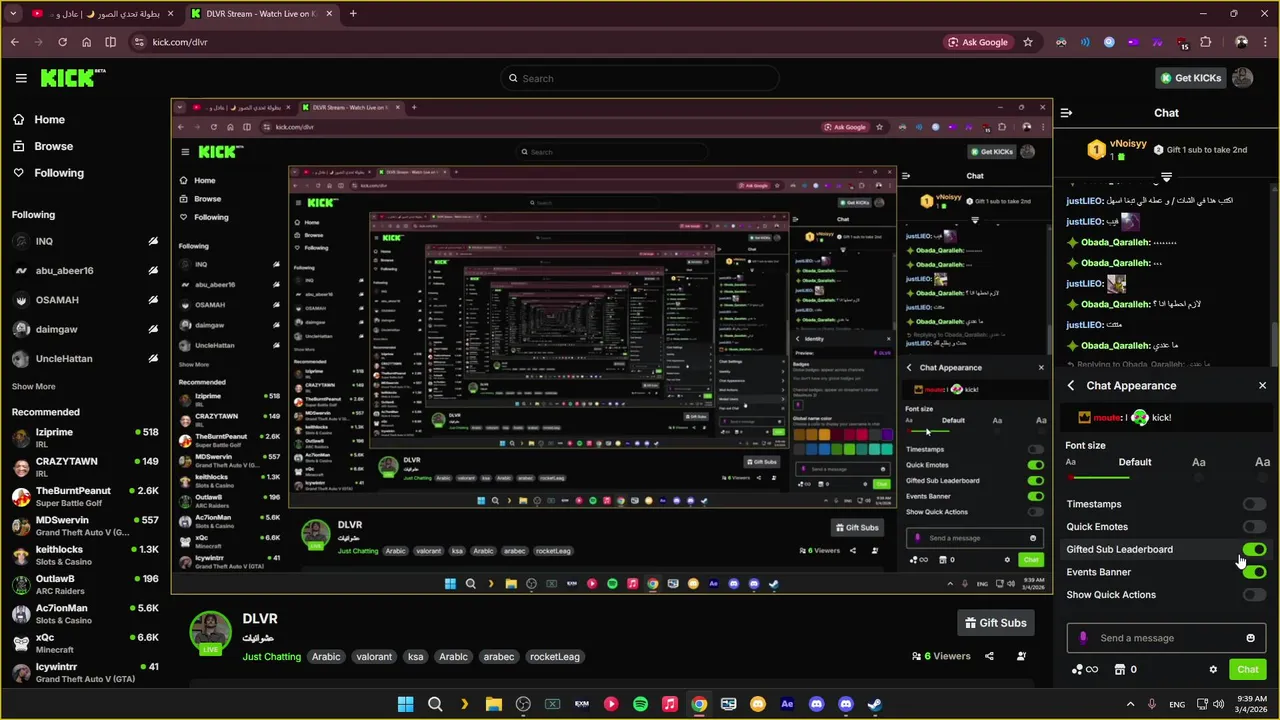The image size is (1280, 720).
Task: Open the Windows Start menu
Action: [405, 704]
